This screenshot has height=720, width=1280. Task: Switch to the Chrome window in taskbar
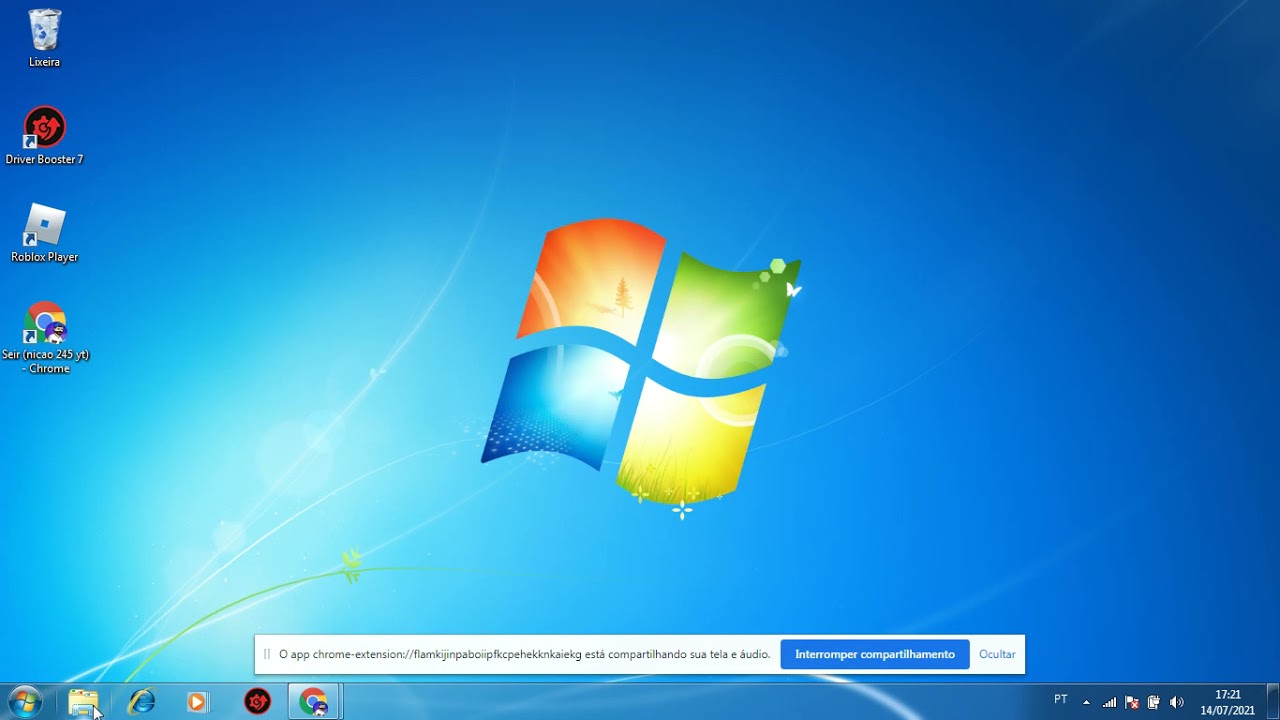[x=314, y=702]
